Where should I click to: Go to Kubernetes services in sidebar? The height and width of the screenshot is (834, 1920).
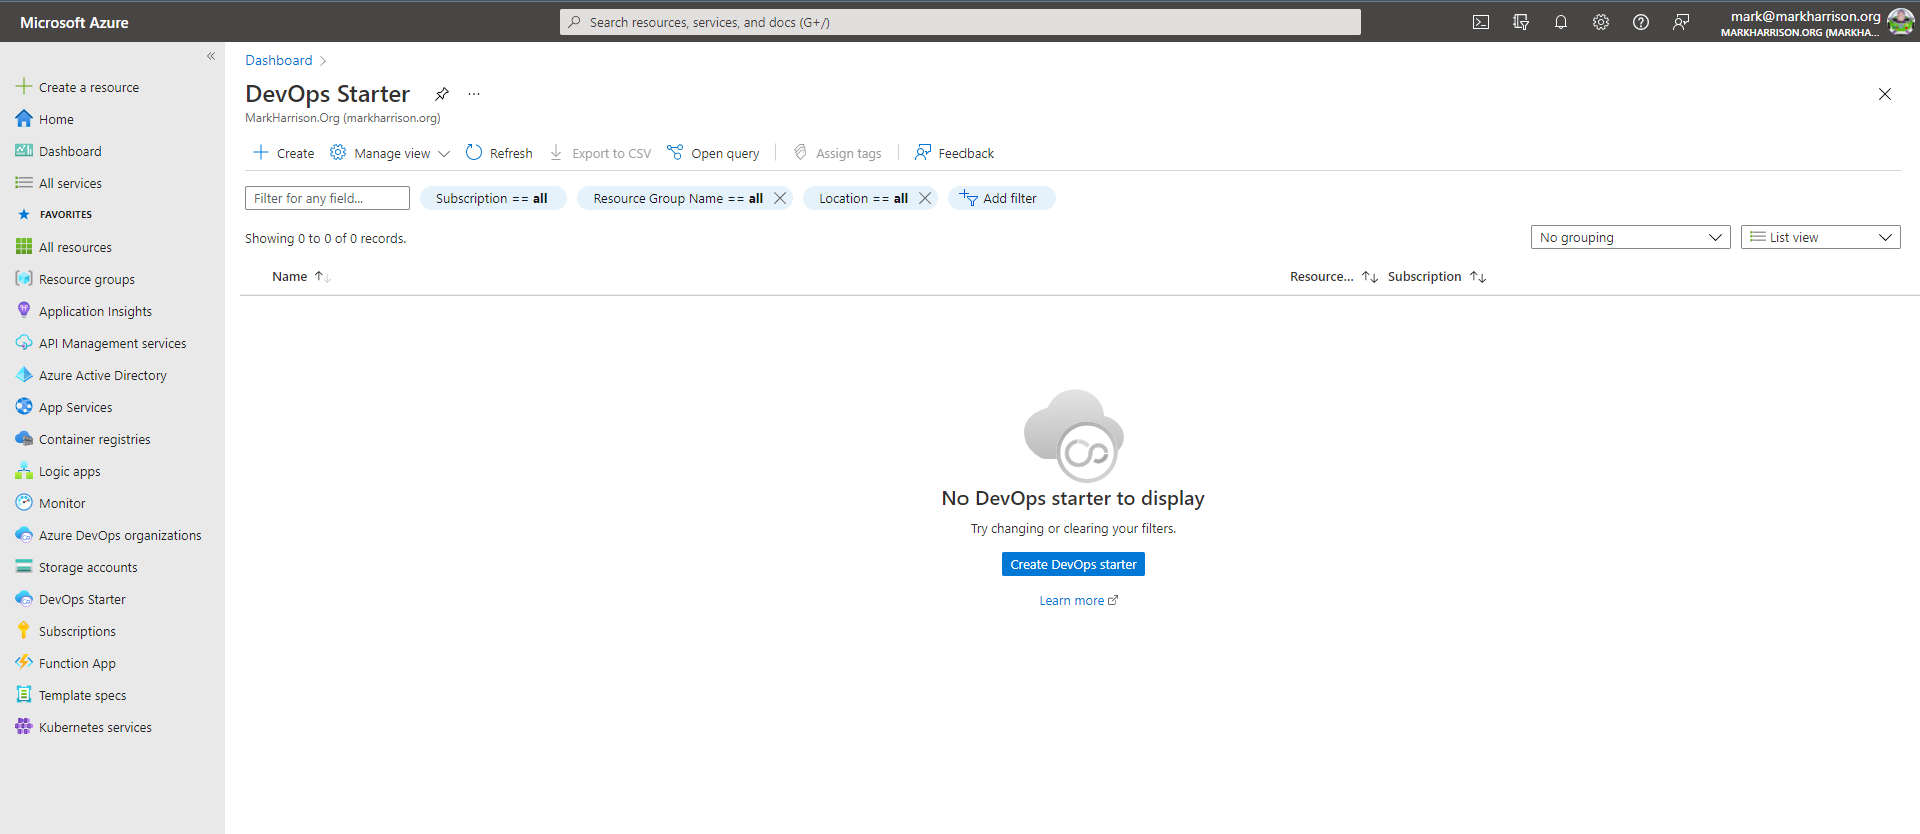95,728
